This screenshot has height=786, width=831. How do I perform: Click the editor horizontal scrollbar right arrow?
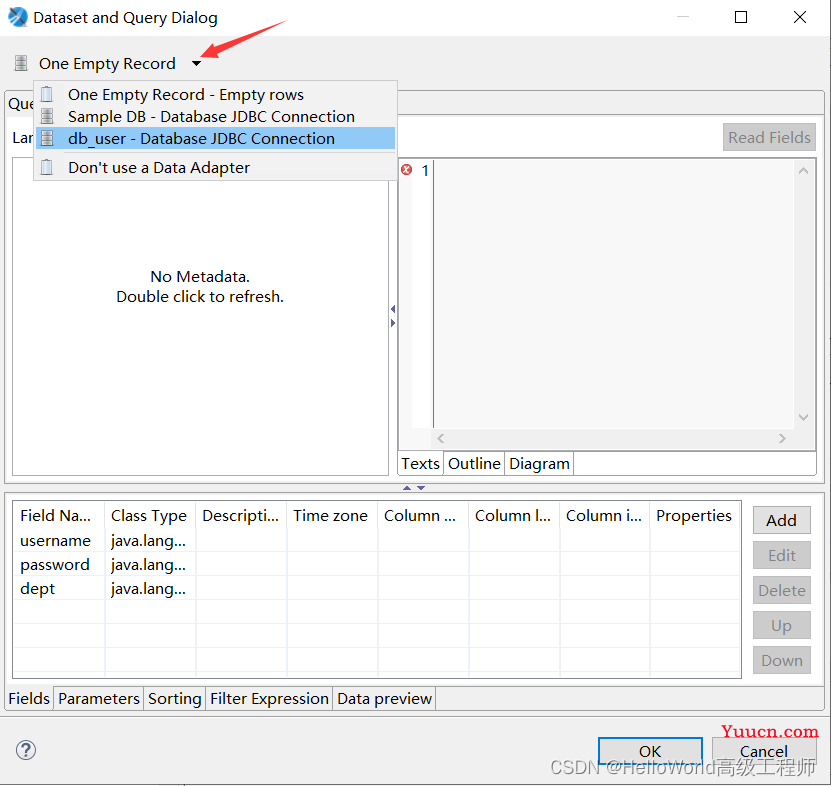[x=782, y=438]
